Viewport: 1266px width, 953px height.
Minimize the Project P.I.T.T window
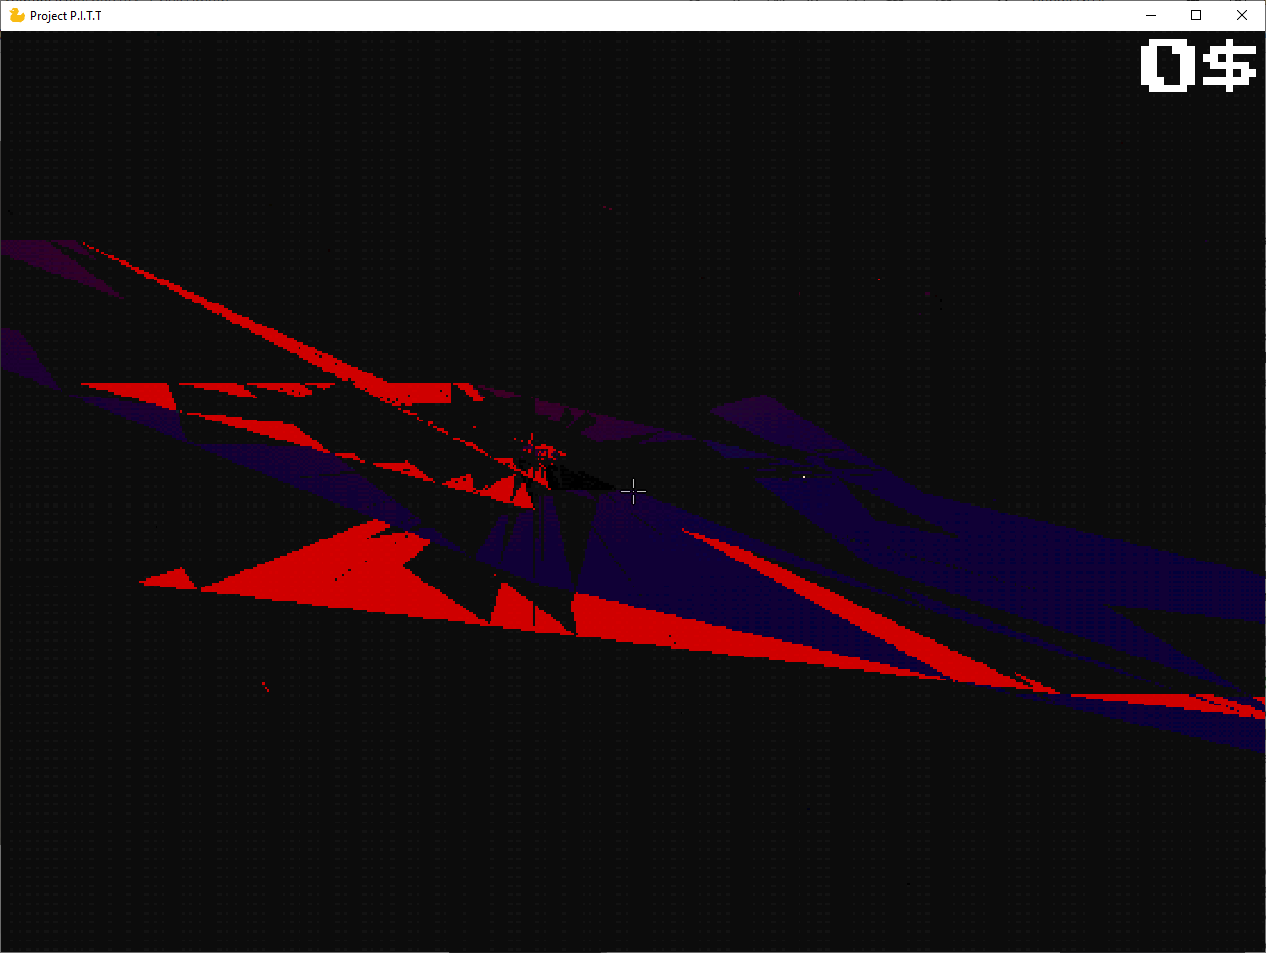point(1151,15)
